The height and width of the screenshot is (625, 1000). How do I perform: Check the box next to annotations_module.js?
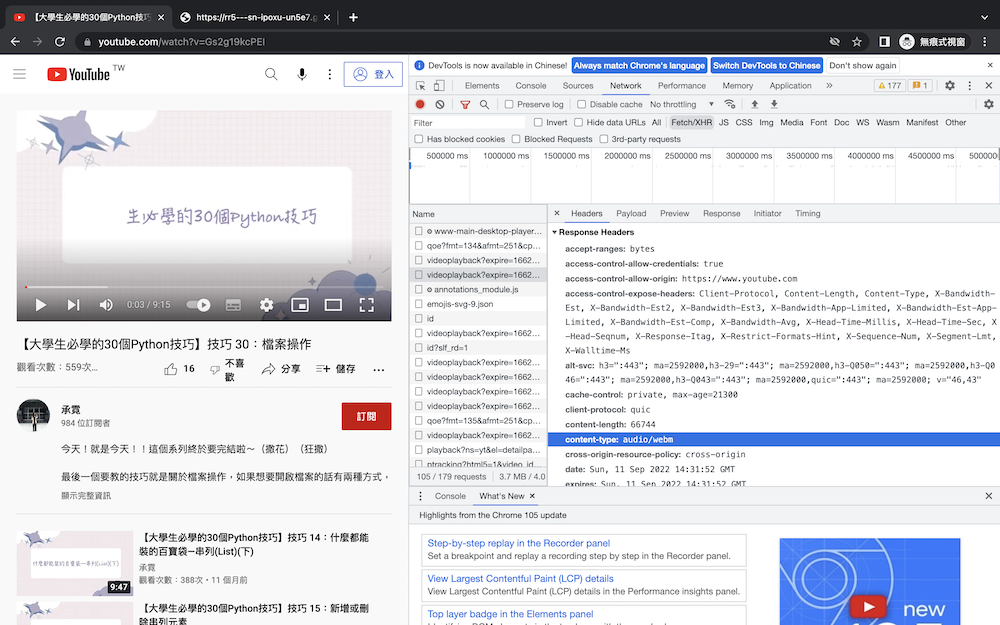418,290
